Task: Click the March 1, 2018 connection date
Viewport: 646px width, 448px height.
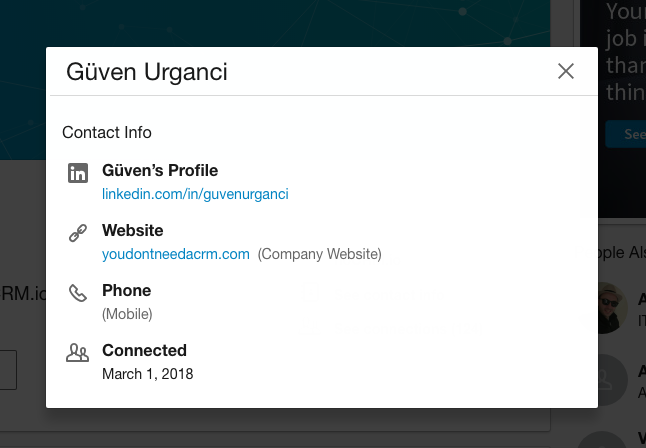Action: tap(147, 374)
